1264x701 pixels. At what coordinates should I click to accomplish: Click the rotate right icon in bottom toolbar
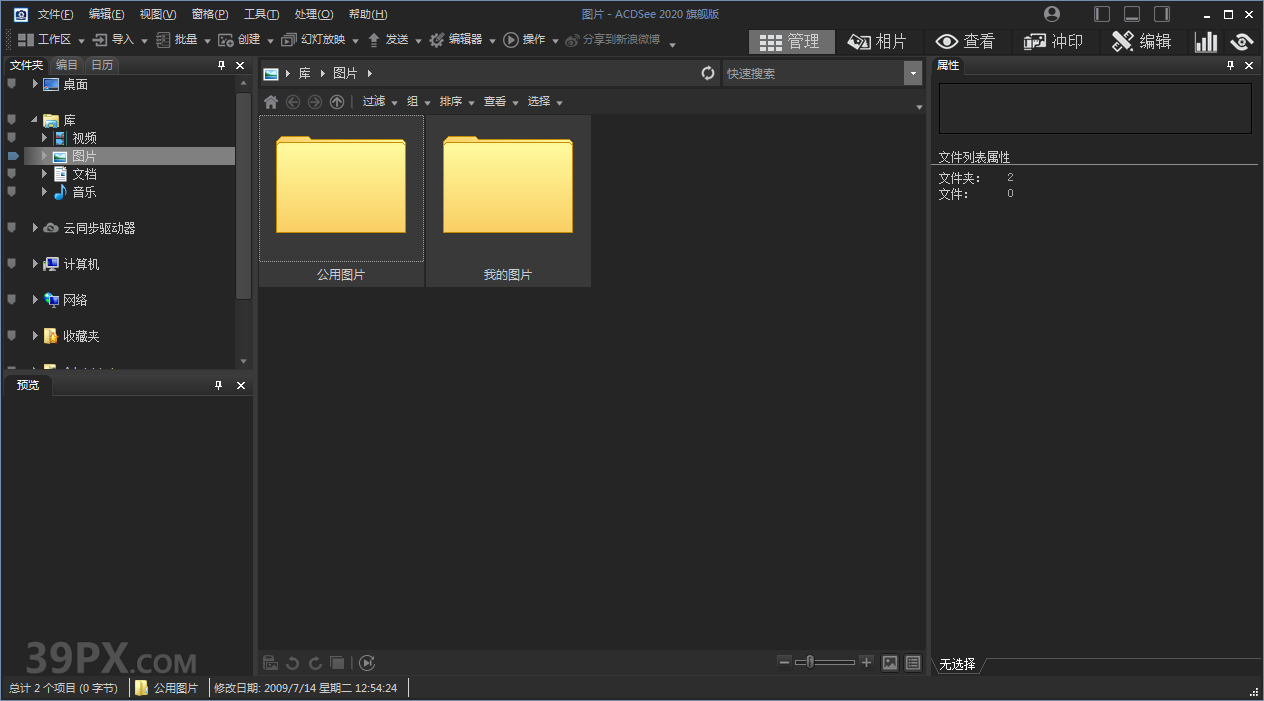[x=315, y=663]
